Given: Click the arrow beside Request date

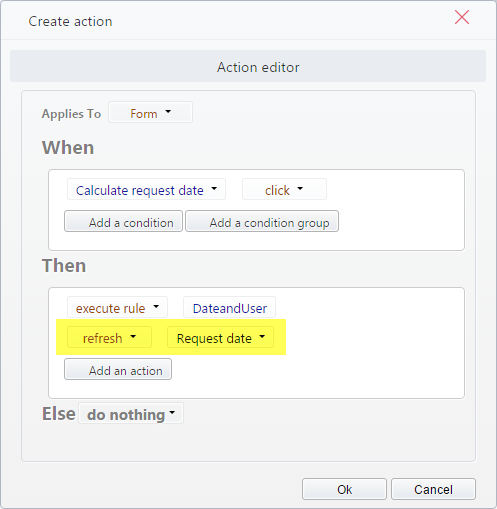Looking at the screenshot, I should click(262, 336).
